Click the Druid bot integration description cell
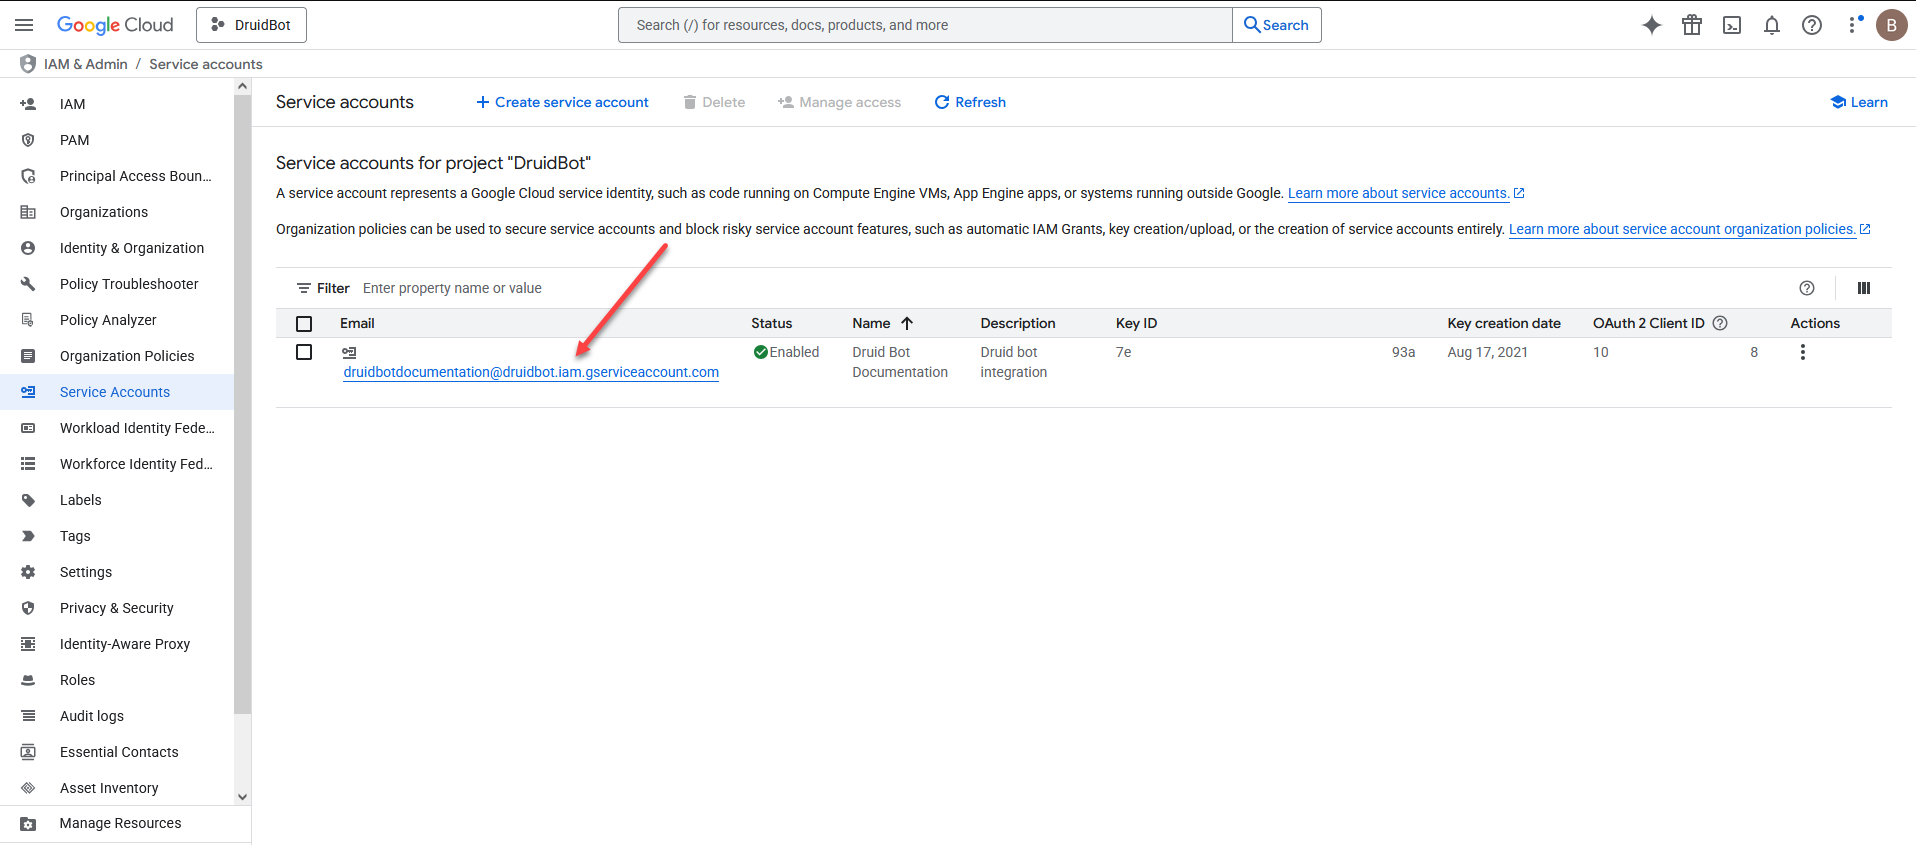1916x845 pixels. (x=1013, y=362)
